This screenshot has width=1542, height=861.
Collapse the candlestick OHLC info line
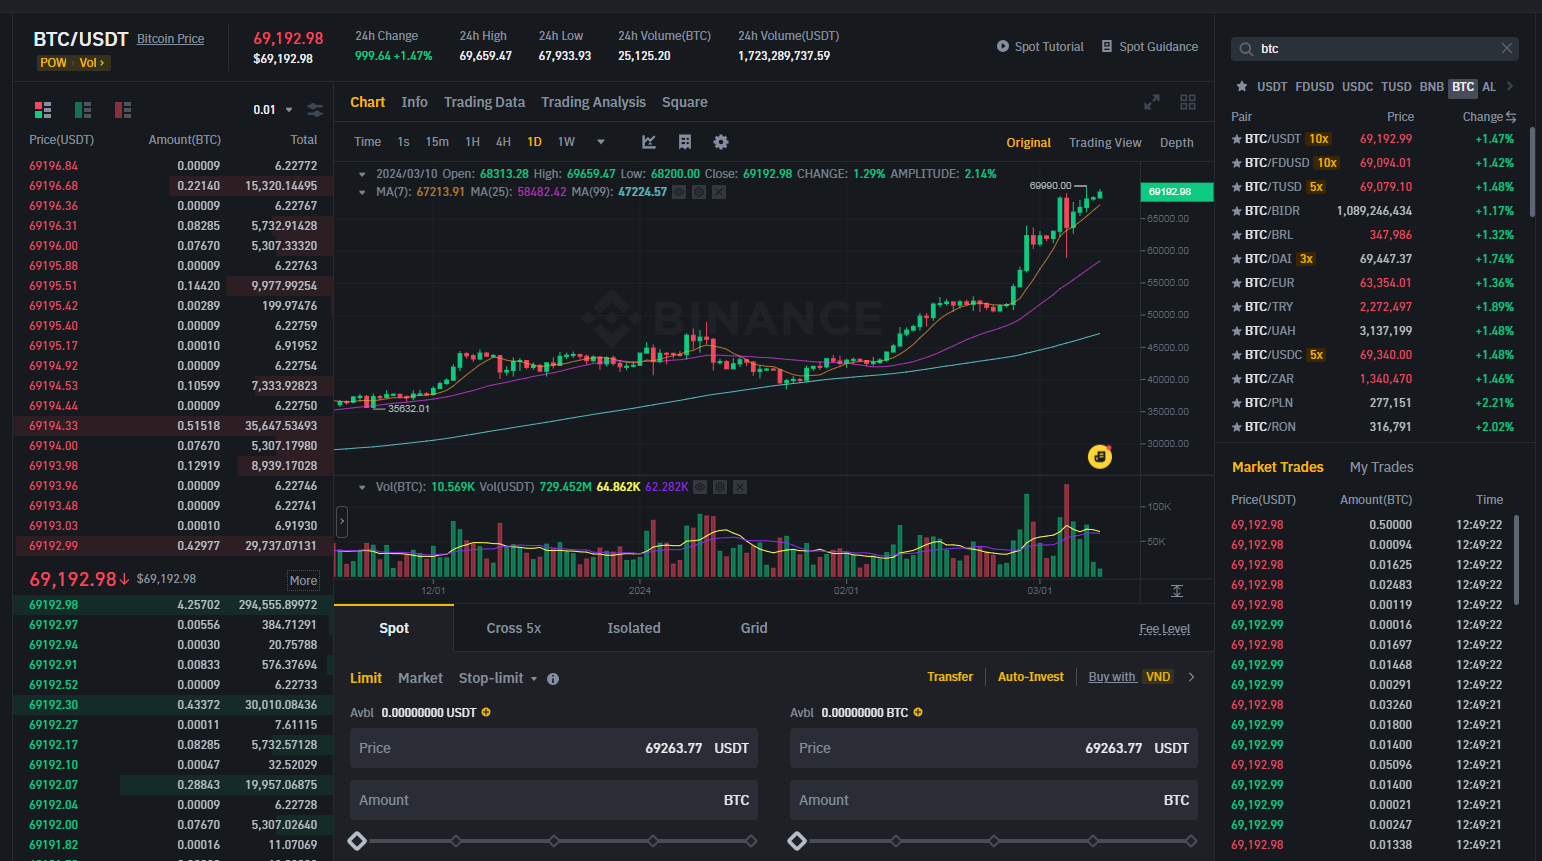pyautogui.click(x=362, y=174)
